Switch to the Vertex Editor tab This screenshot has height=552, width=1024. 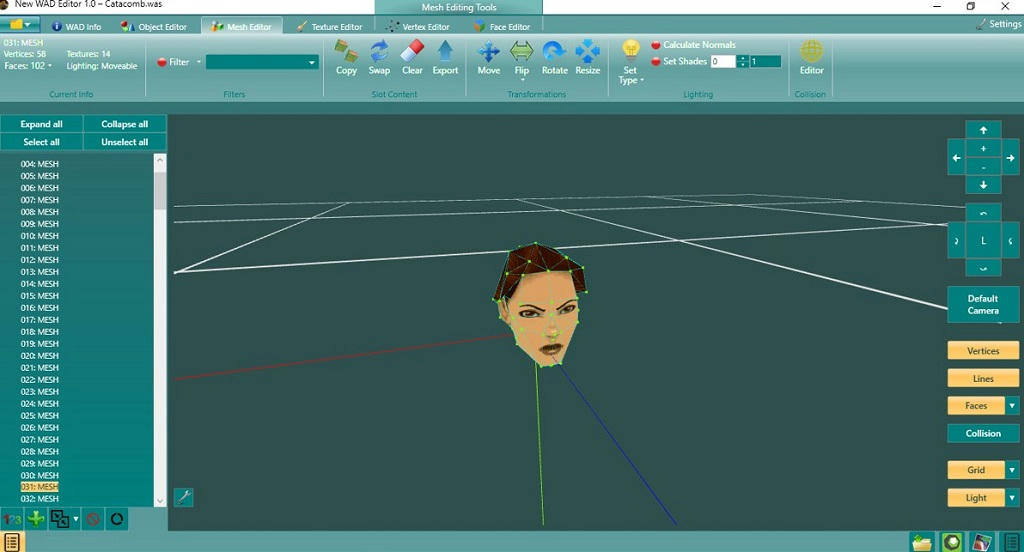(418, 27)
